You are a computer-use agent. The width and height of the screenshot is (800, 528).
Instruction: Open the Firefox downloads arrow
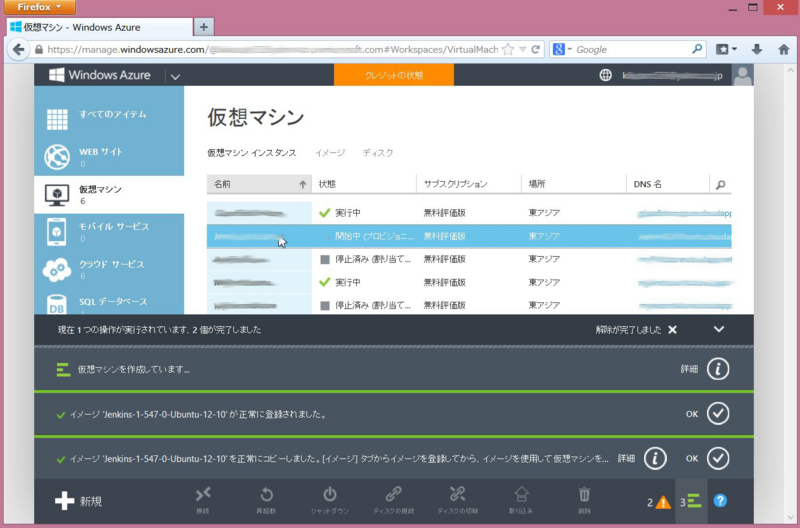[757, 49]
